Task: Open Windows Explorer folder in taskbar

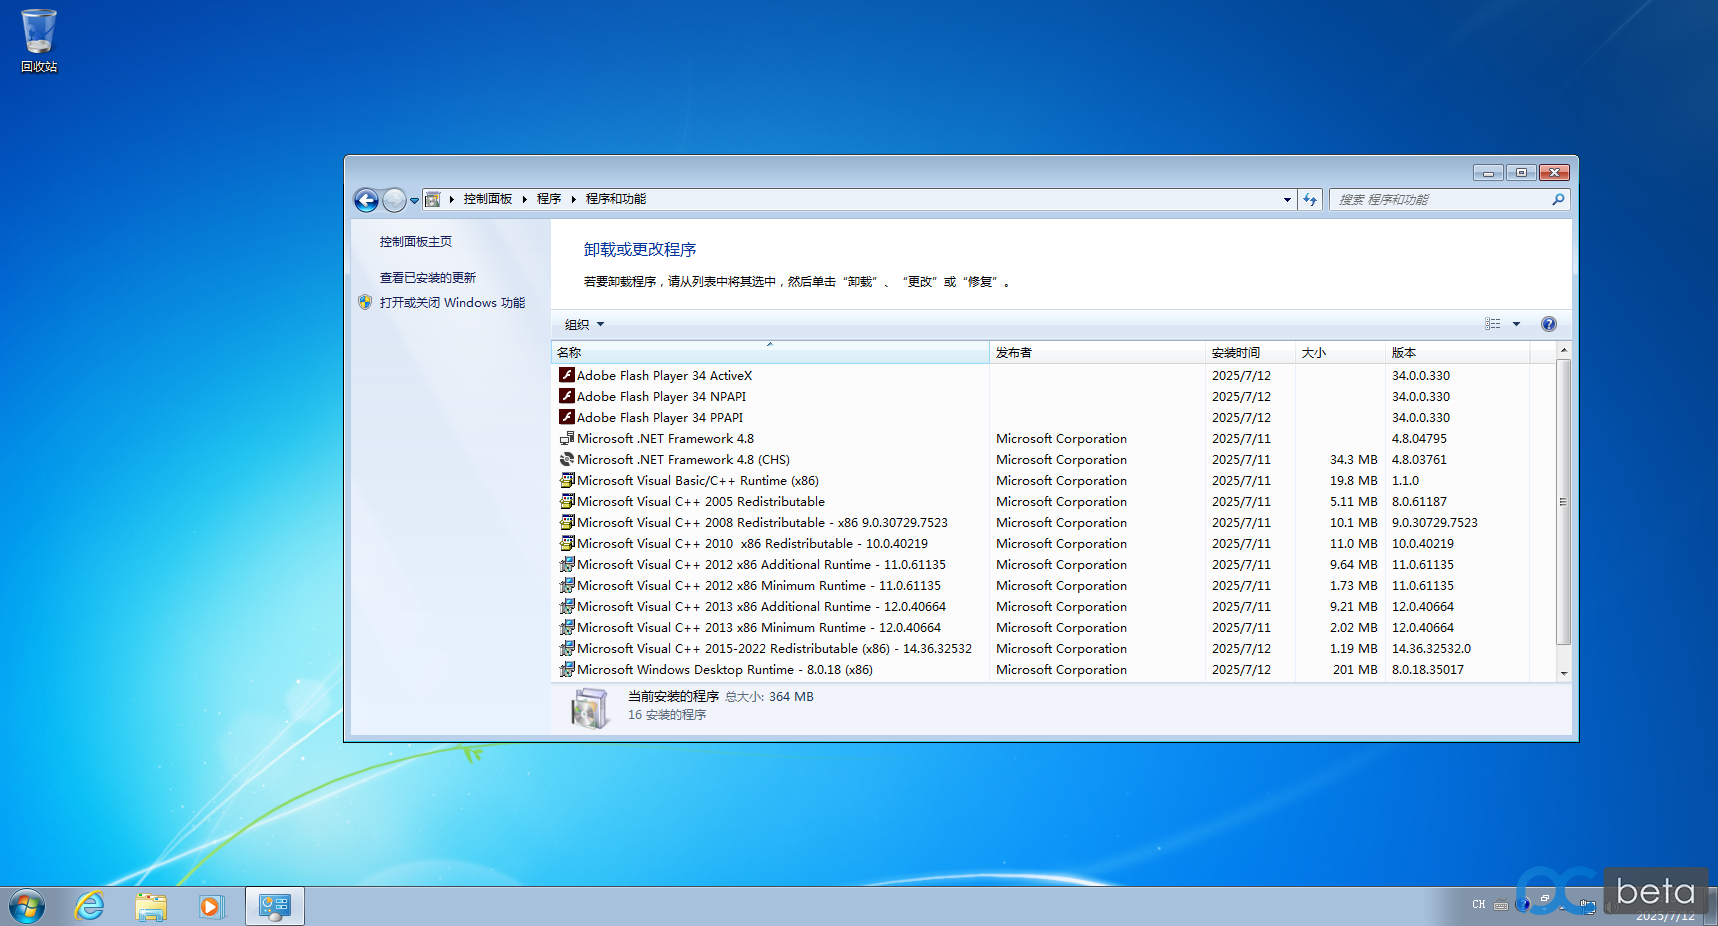Action: click(x=151, y=906)
